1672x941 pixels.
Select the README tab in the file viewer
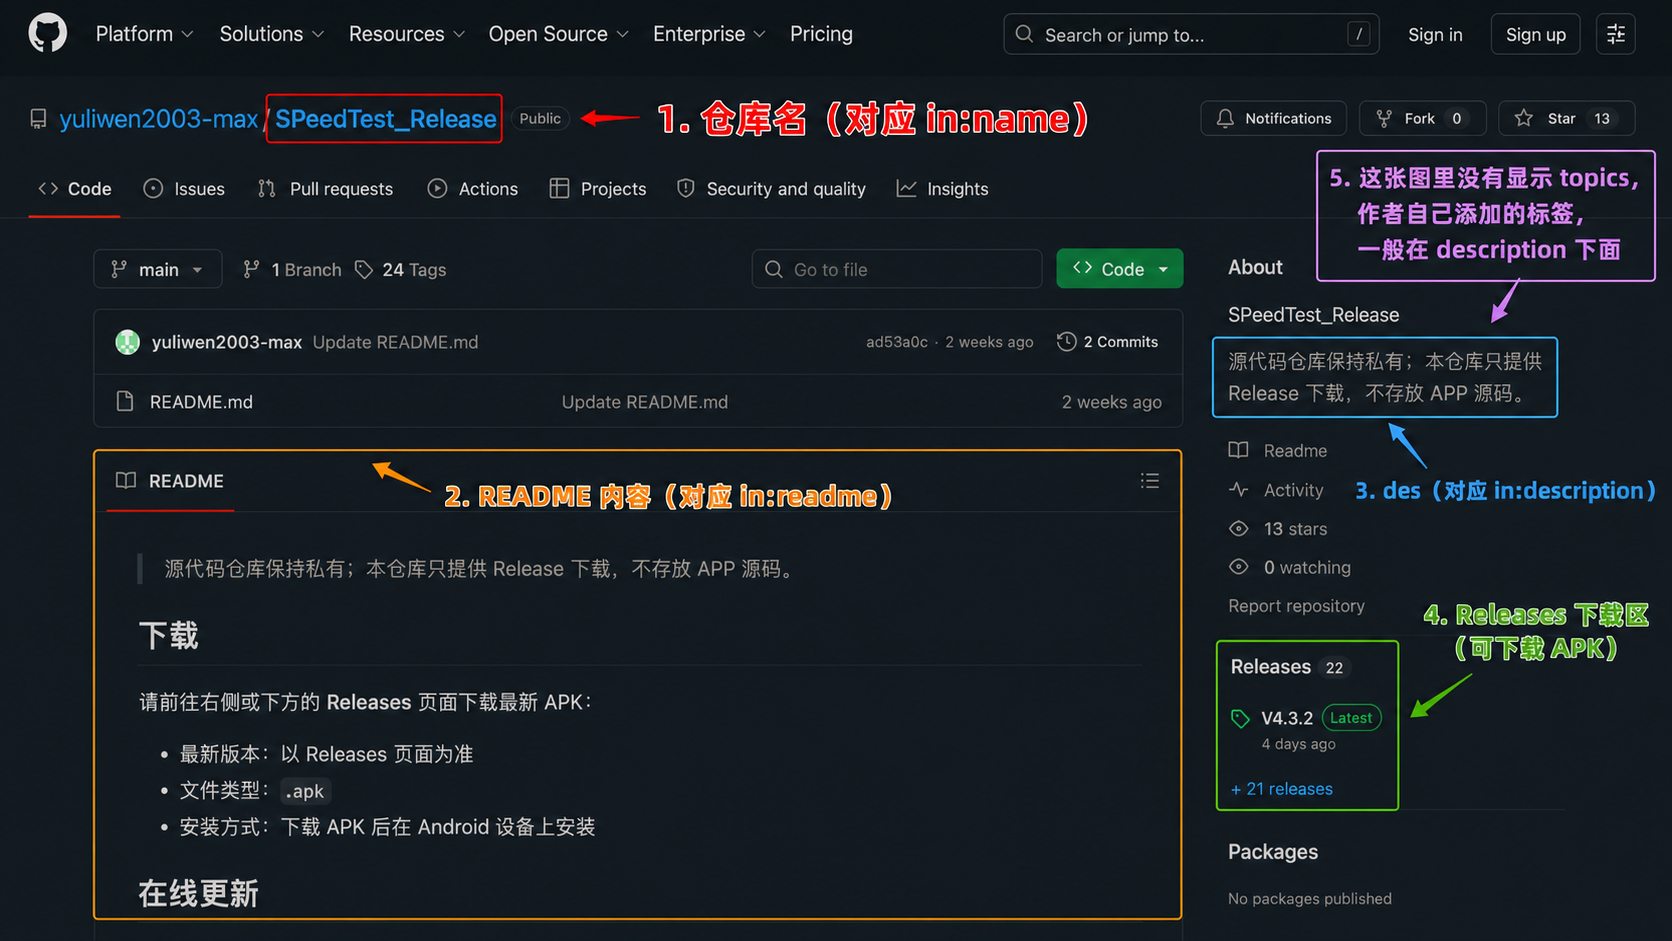[170, 481]
